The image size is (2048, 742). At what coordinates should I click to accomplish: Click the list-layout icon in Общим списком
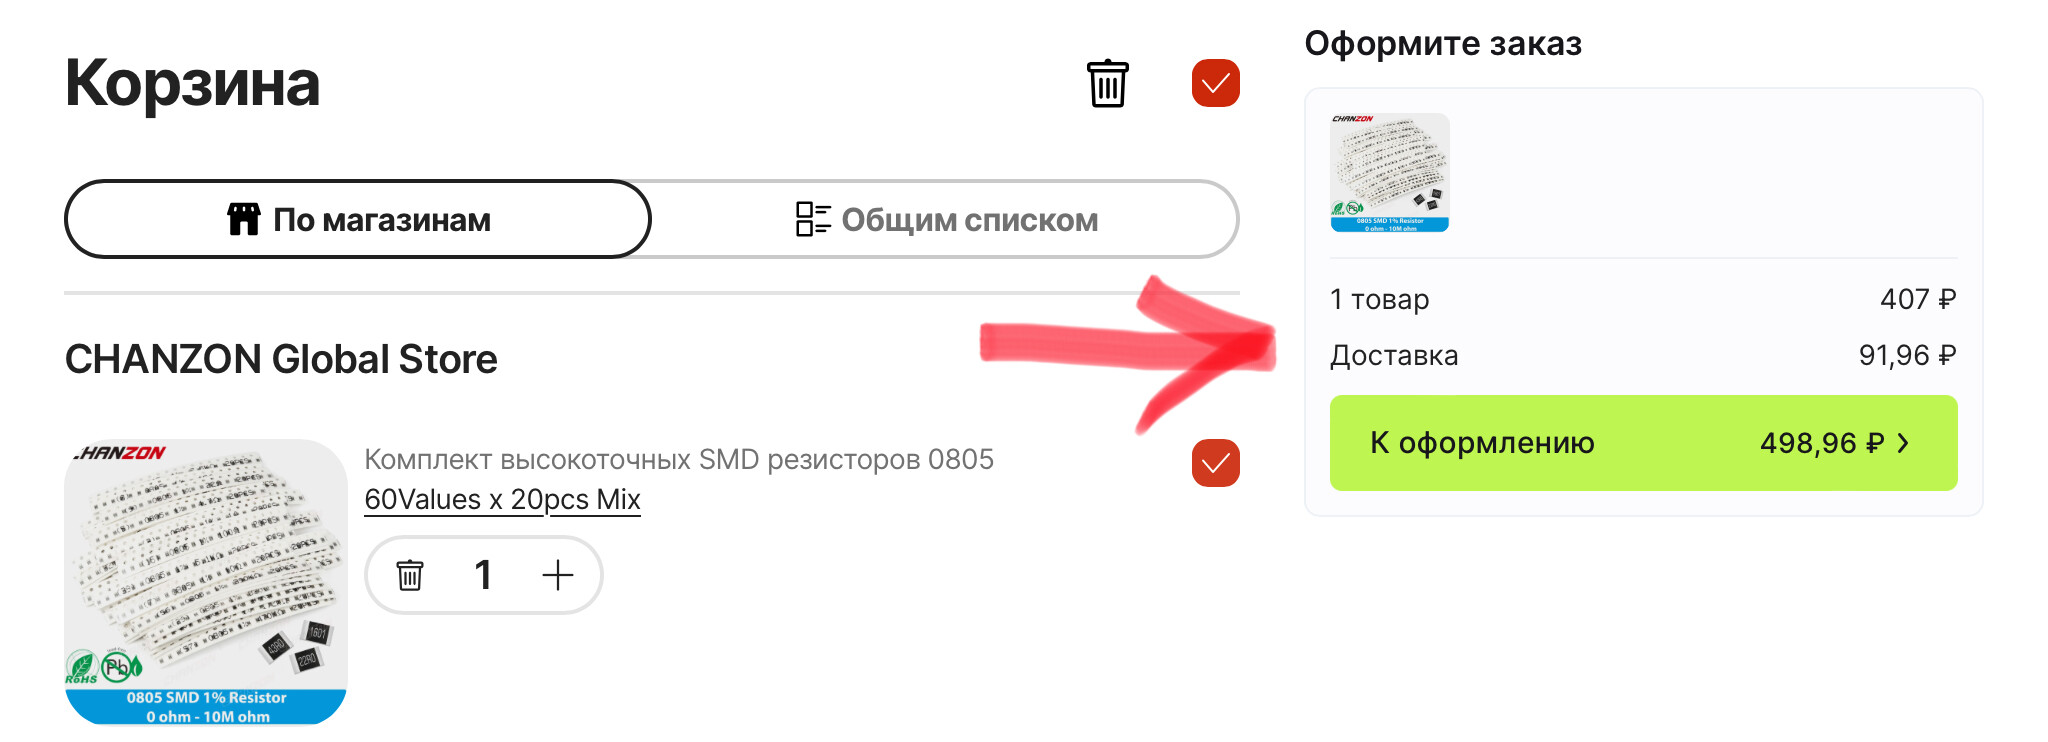813,219
